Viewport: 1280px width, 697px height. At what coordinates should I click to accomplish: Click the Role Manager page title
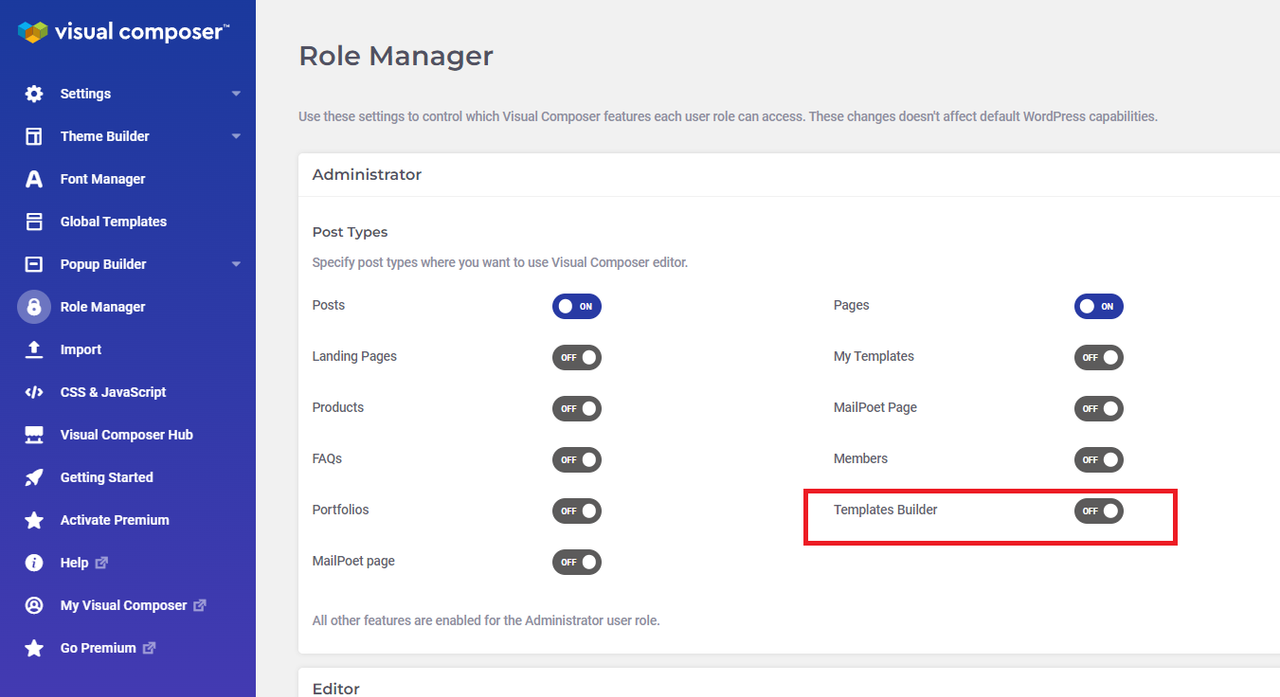[x=396, y=56]
